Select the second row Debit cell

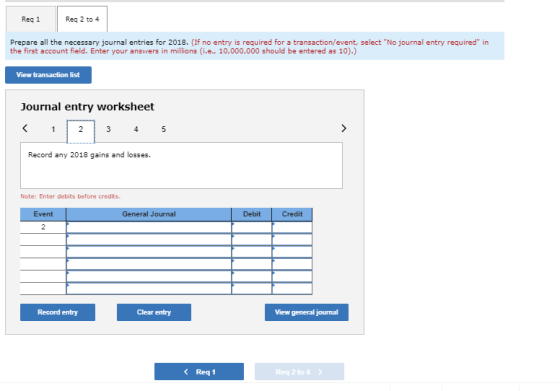pos(252,239)
